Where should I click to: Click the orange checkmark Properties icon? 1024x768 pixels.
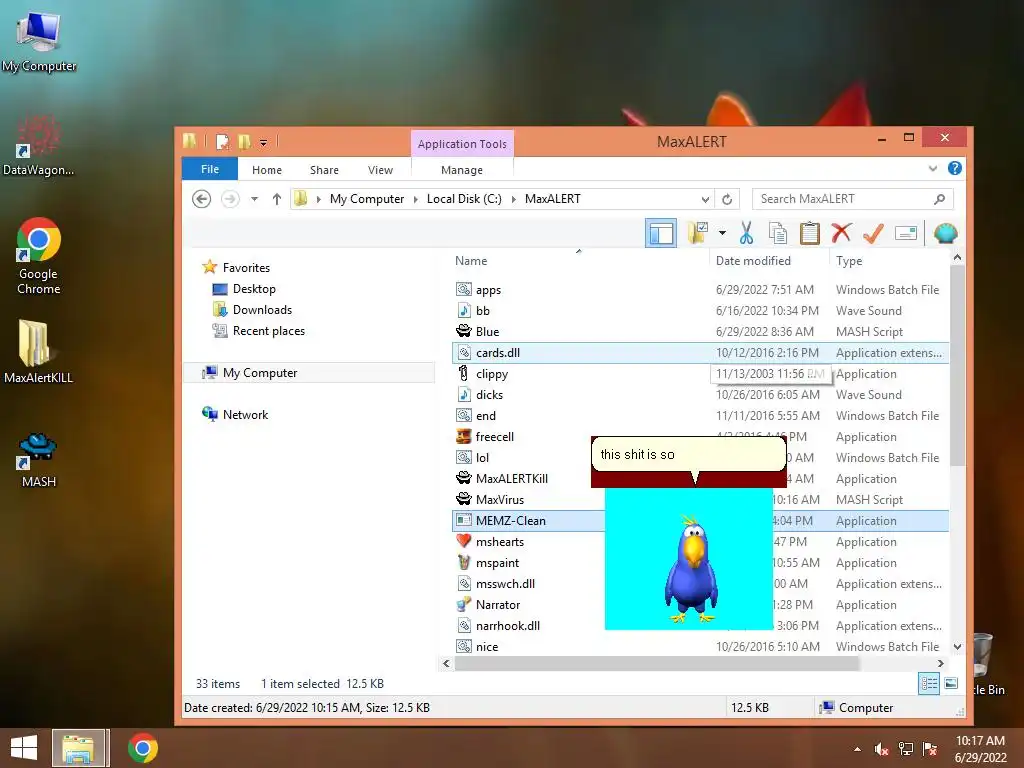coord(873,233)
